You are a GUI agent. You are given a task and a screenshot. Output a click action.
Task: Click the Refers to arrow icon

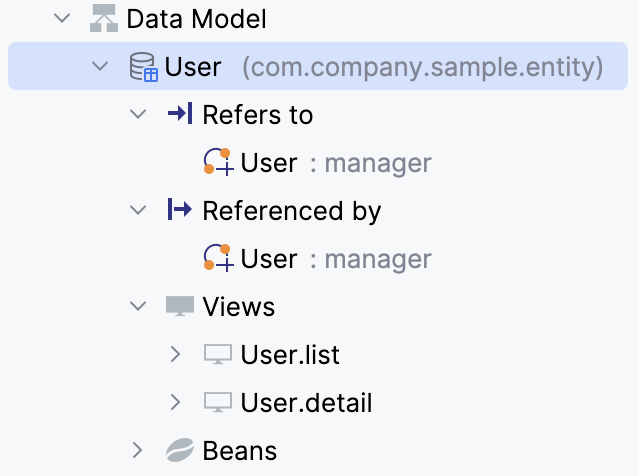click(179, 115)
